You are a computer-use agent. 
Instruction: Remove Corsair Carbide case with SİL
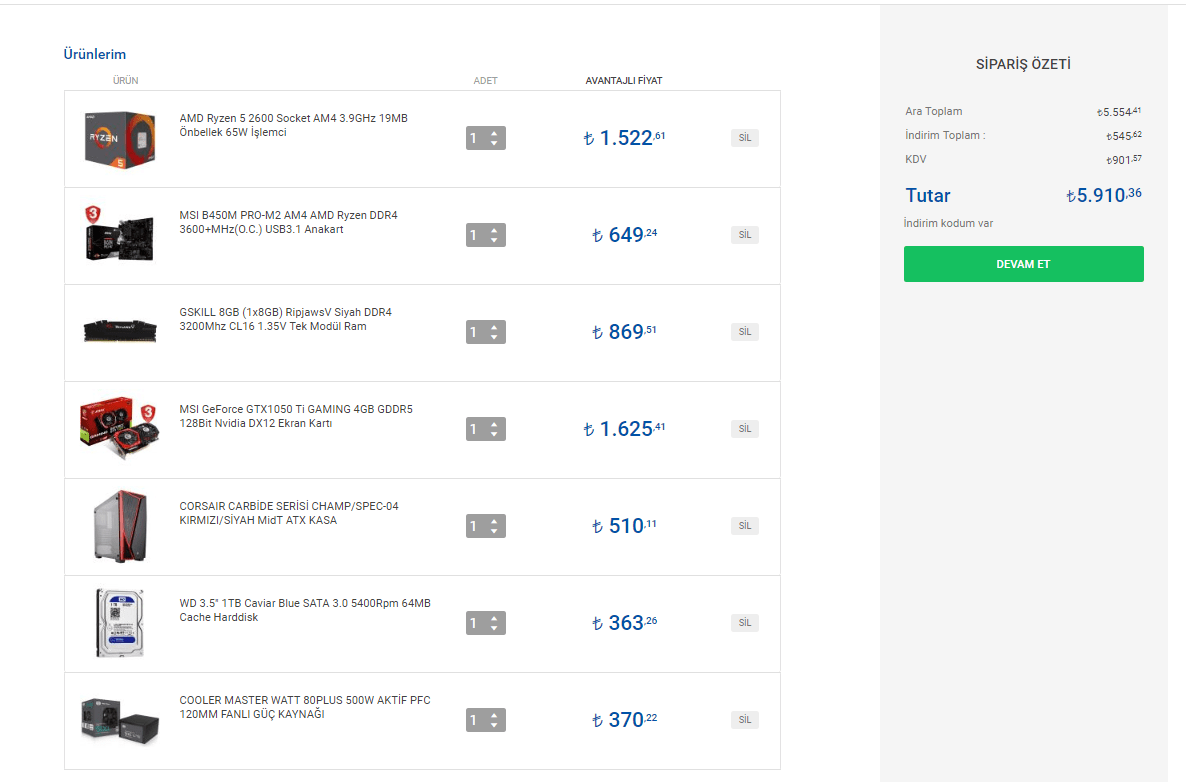[745, 526]
